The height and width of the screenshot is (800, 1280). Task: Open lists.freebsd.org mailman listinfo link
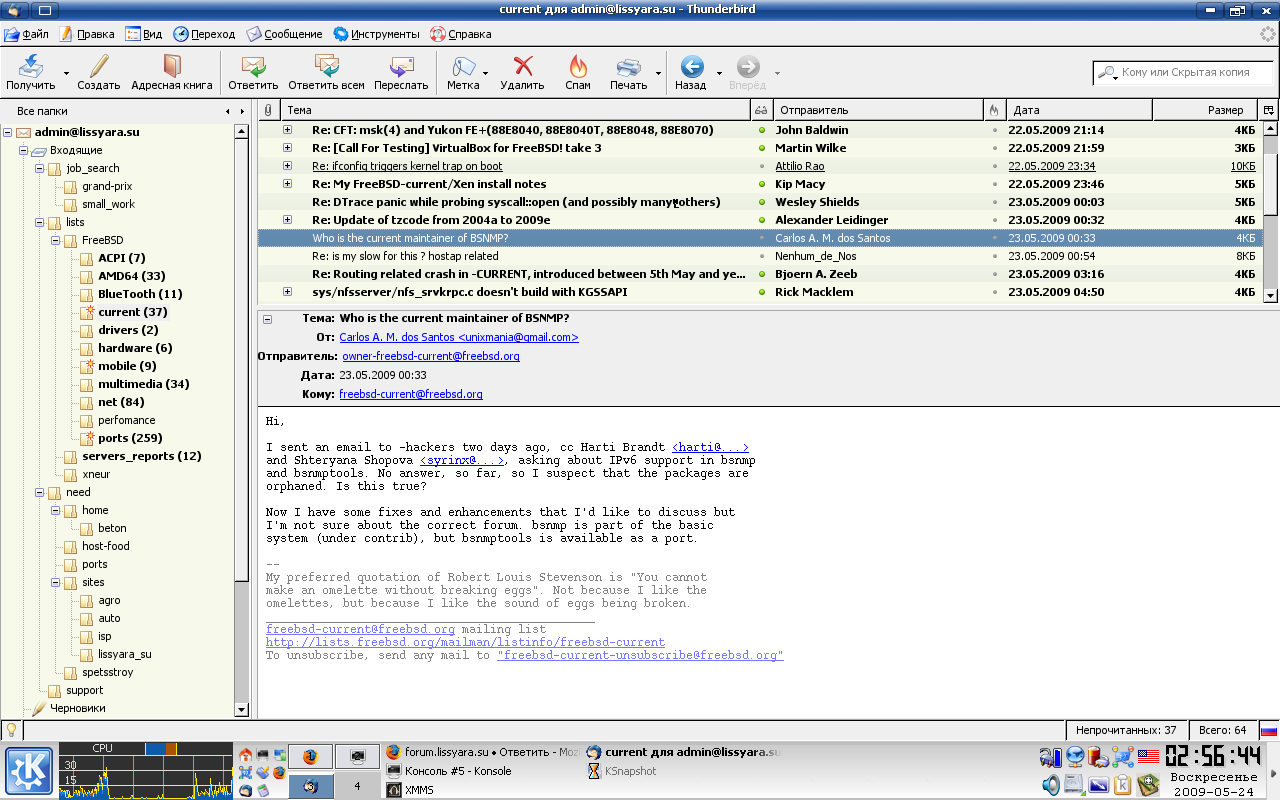point(465,642)
